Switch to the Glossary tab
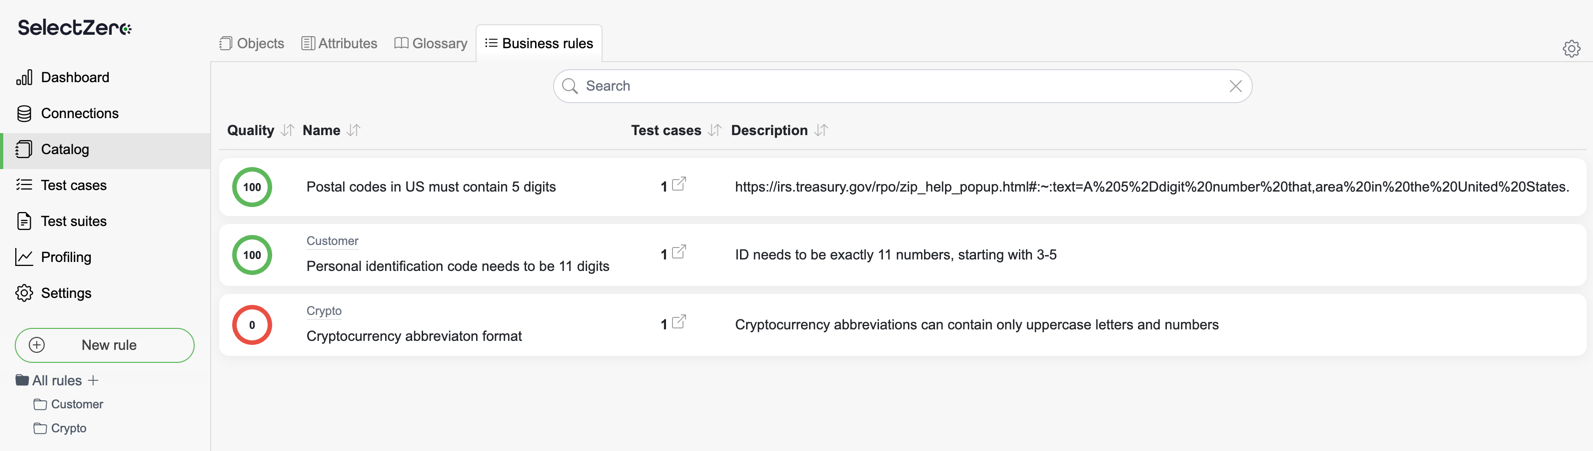The height and width of the screenshot is (451, 1593). tap(430, 43)
